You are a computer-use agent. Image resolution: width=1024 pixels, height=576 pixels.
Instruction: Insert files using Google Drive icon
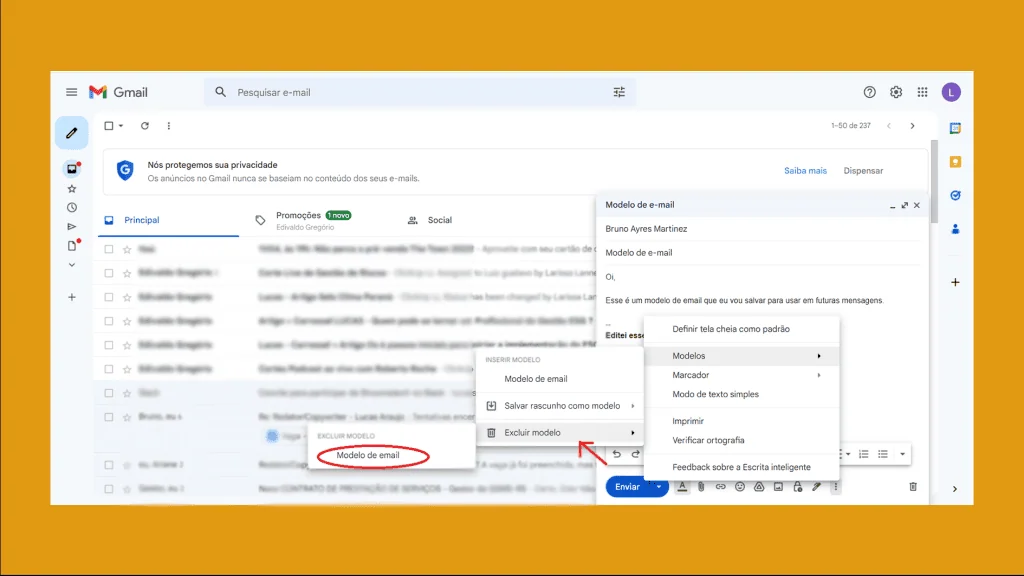coord(758,487)
